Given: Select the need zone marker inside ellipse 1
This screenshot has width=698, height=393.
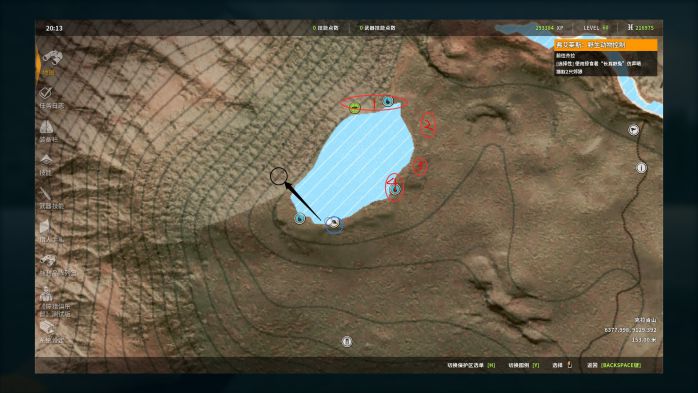Looking at the screenshot, I should pyautogui.click(x=388, y=102).
